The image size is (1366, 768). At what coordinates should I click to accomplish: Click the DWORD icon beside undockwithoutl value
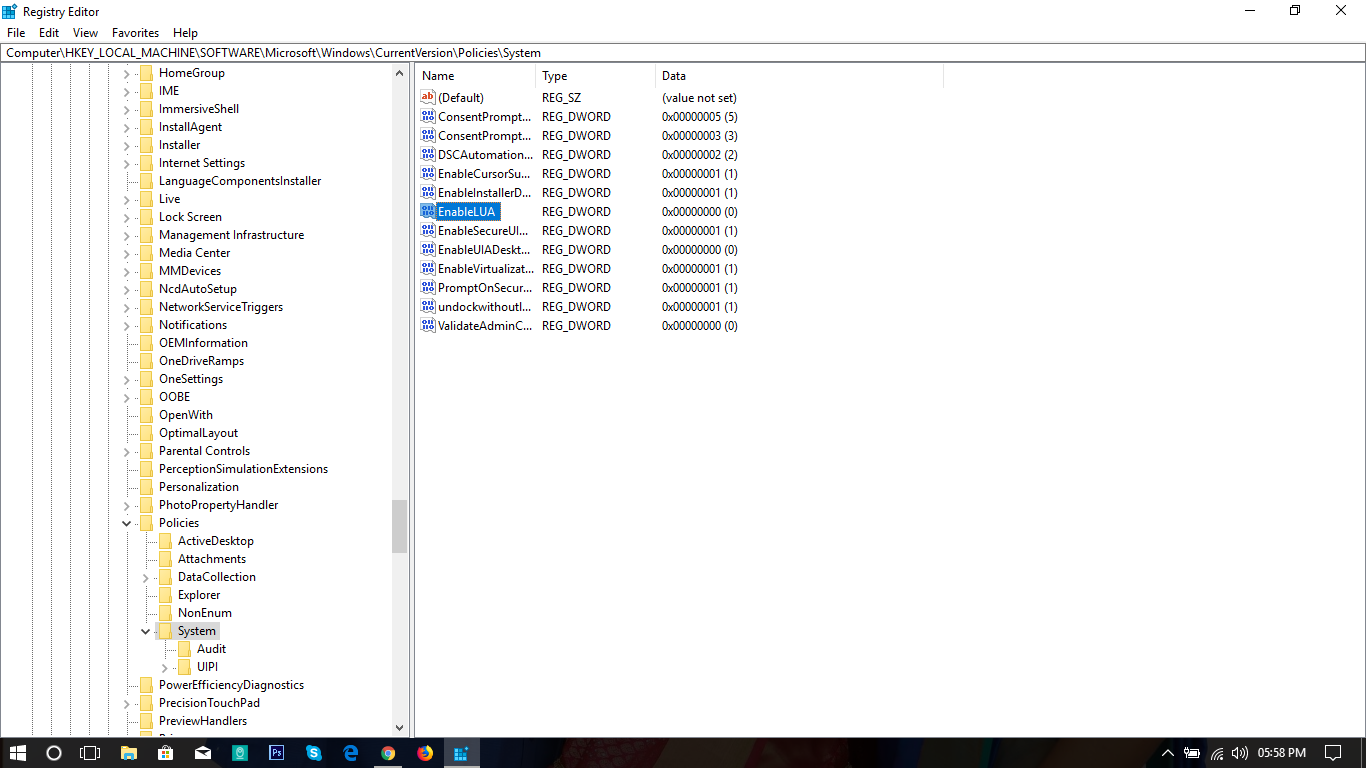tap(428, 307)
